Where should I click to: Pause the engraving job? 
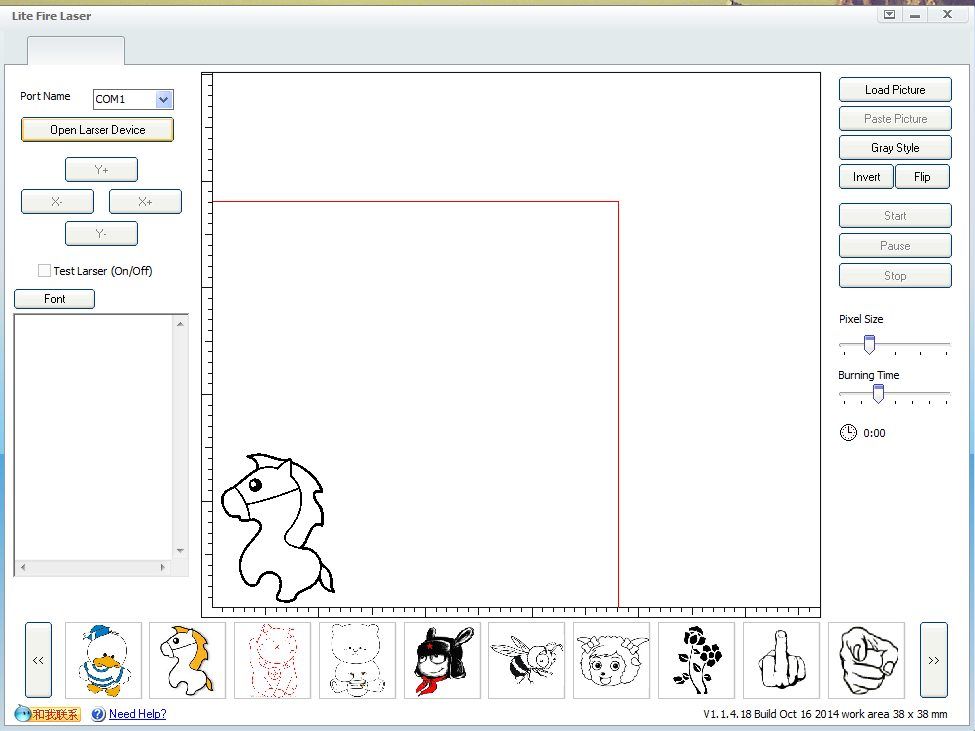pyautogui.click(x=895, y=246)
